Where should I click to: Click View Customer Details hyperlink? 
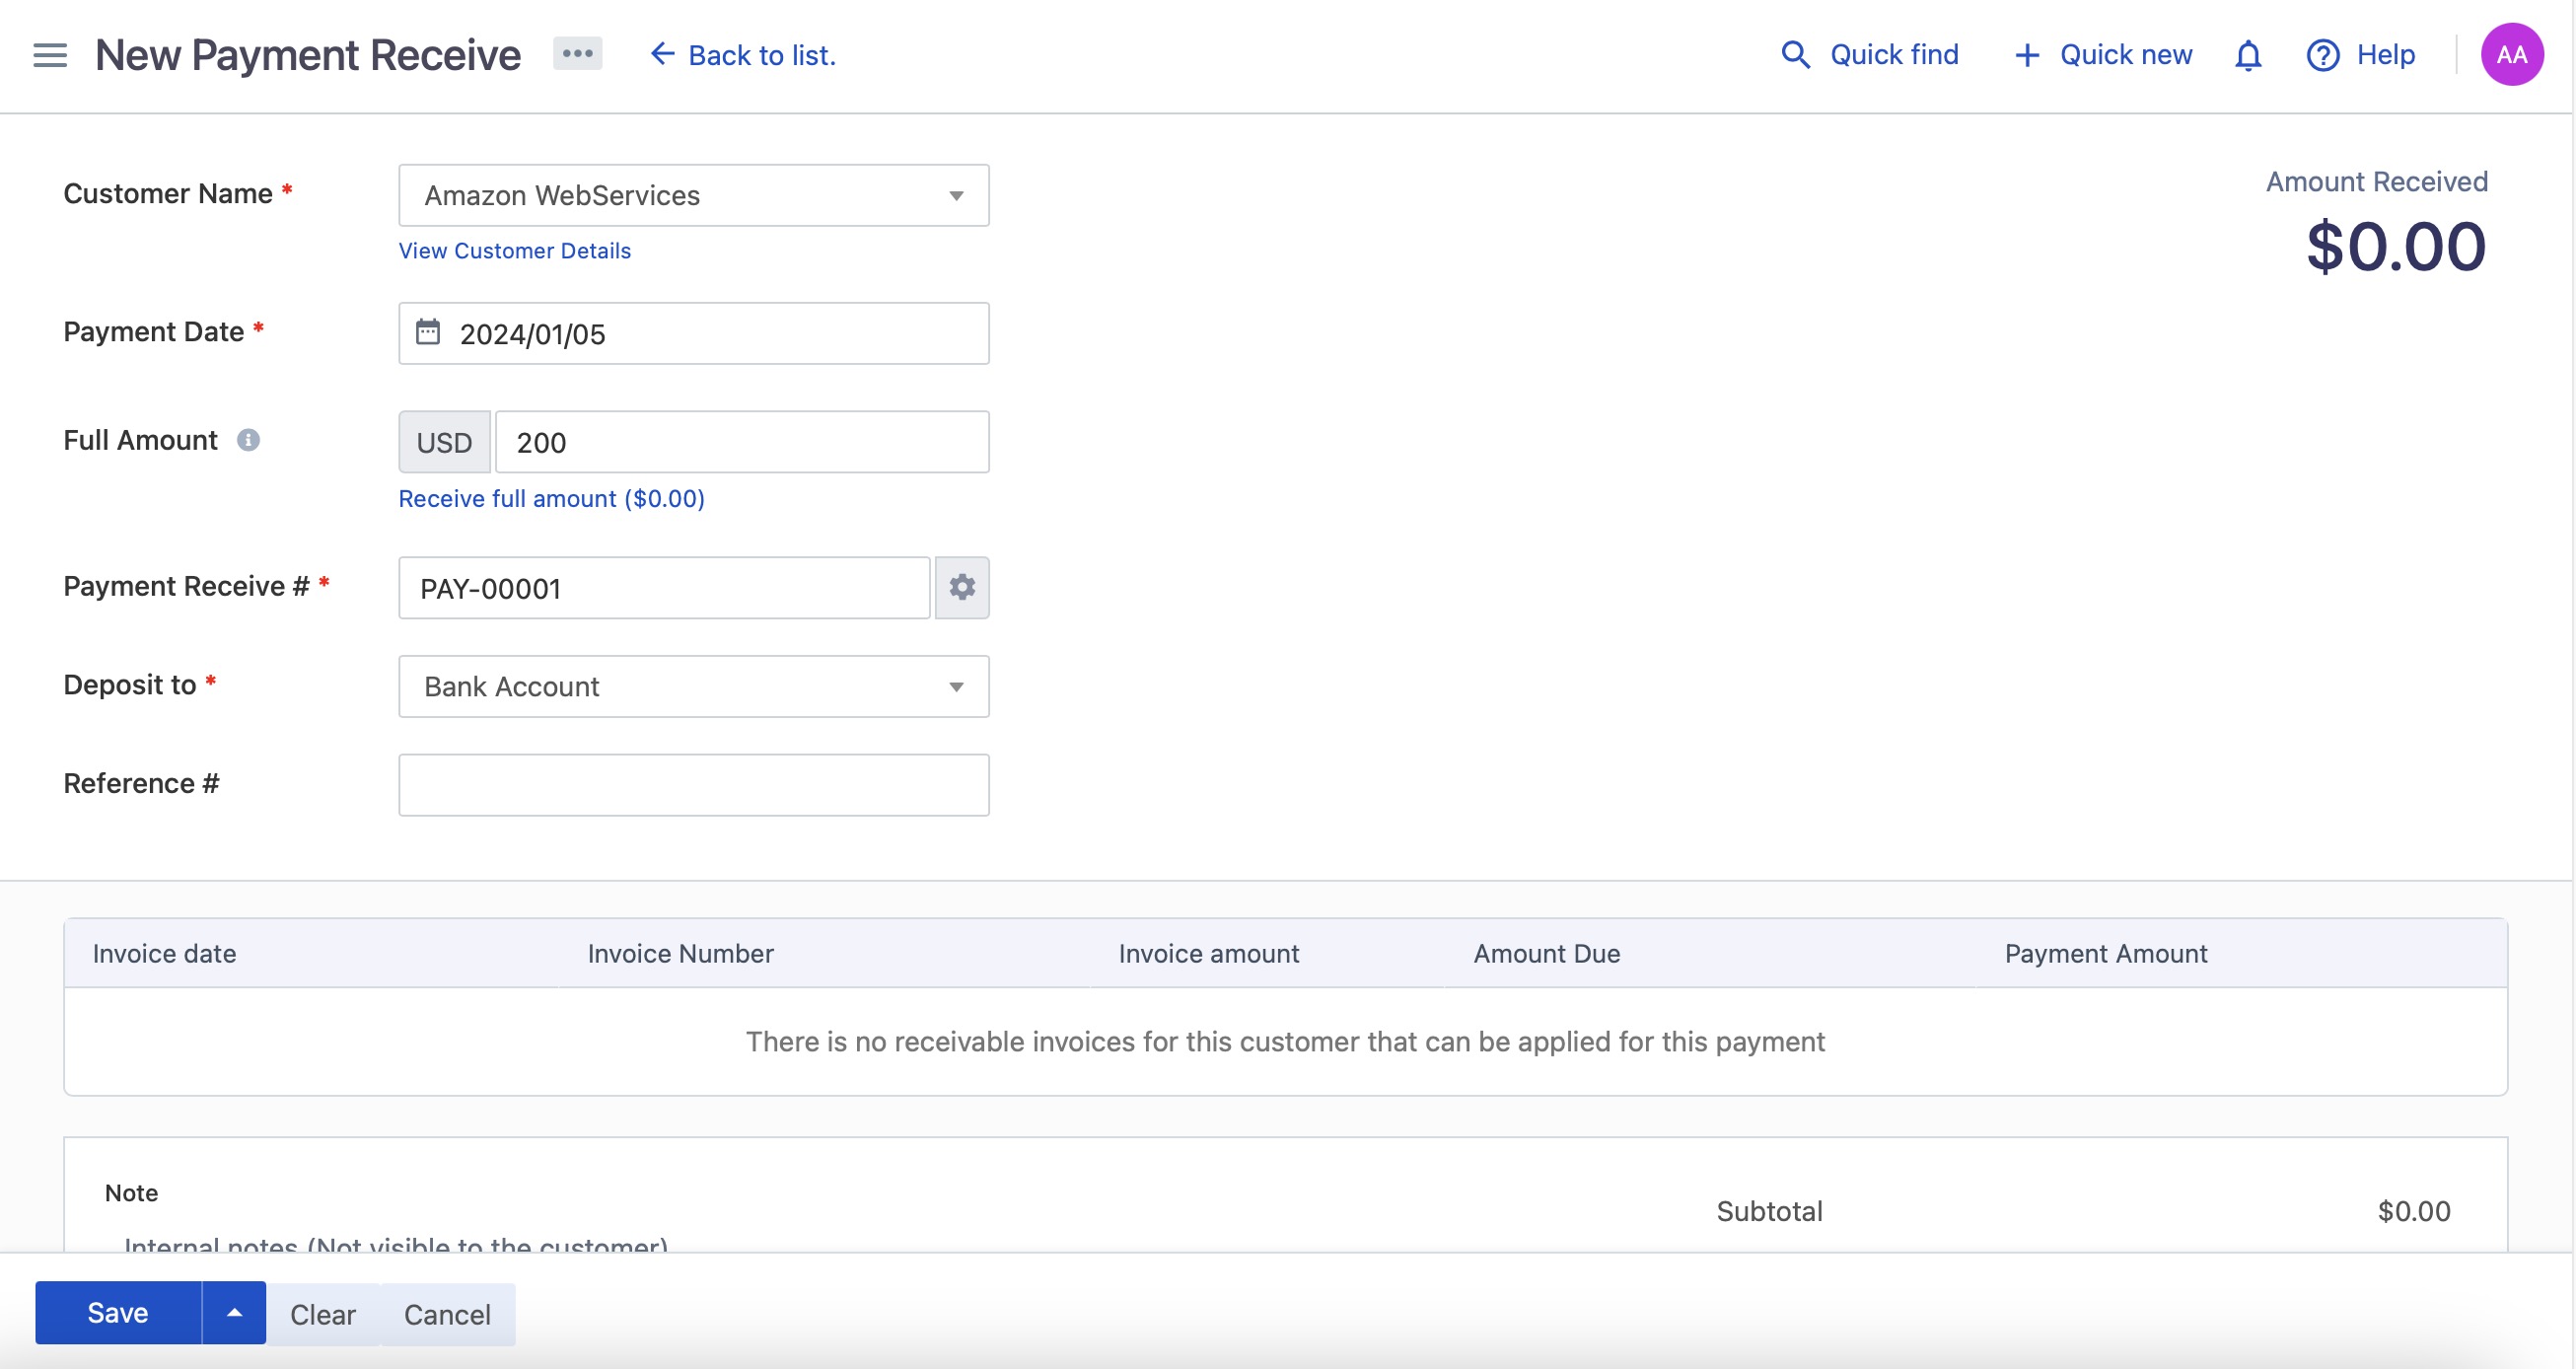(515, 248)
